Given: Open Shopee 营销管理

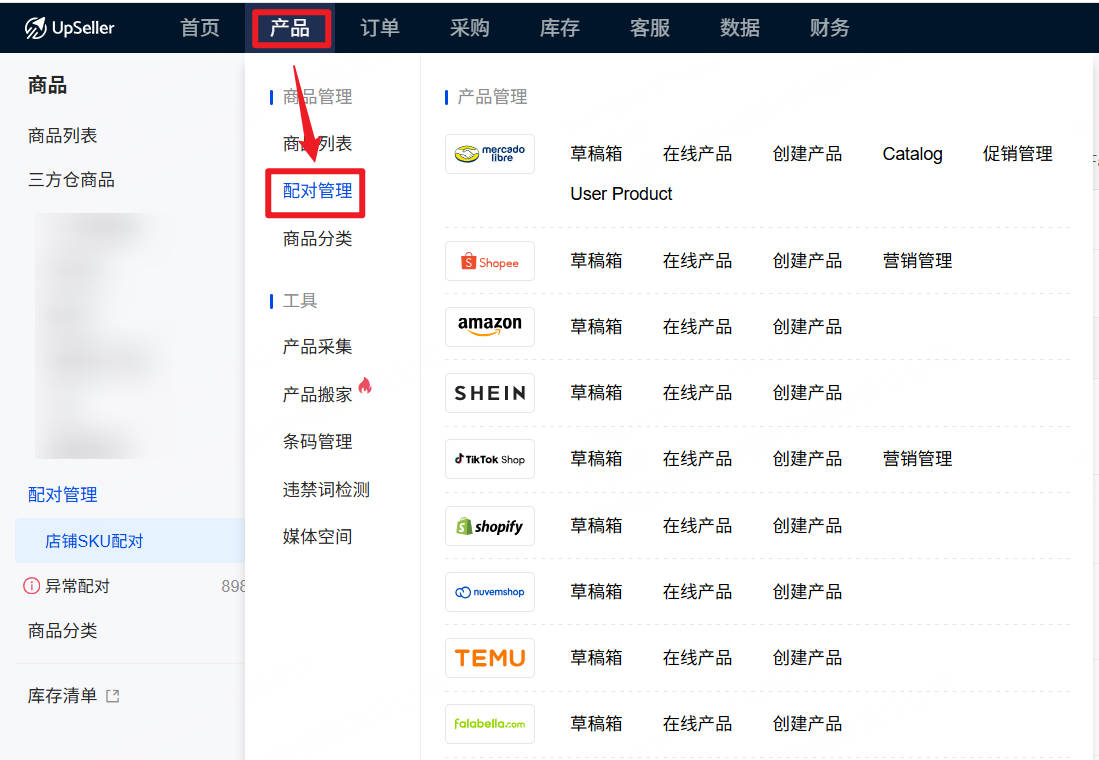Looking at the screenshot, I should [917, 261].
